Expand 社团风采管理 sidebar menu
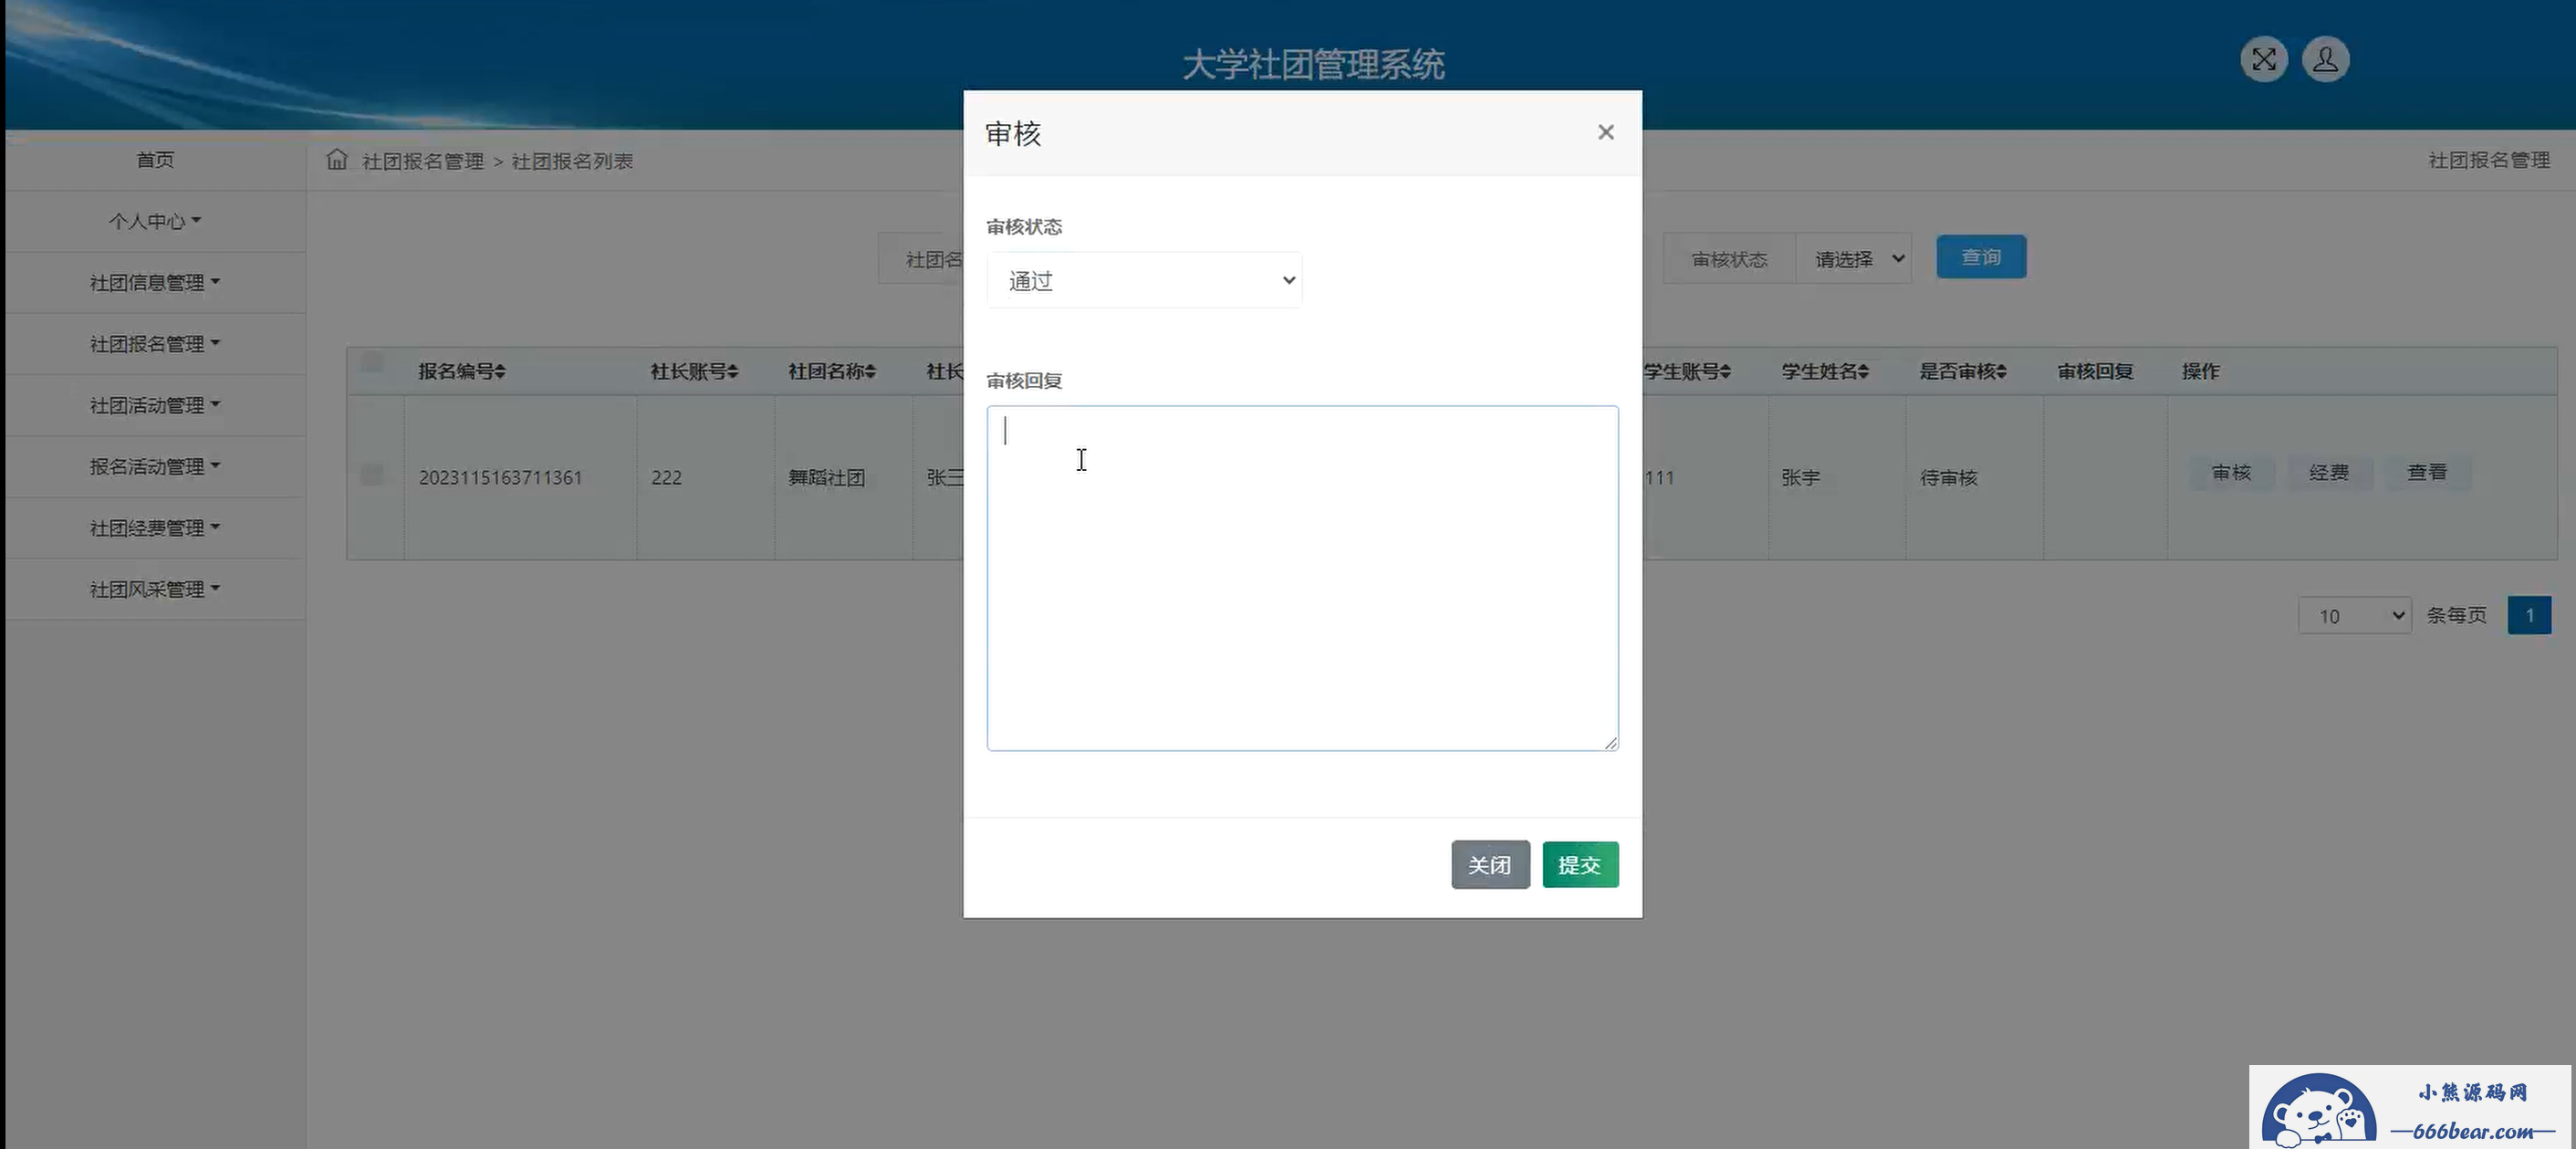2576x1149 pixels. (155, 589)
